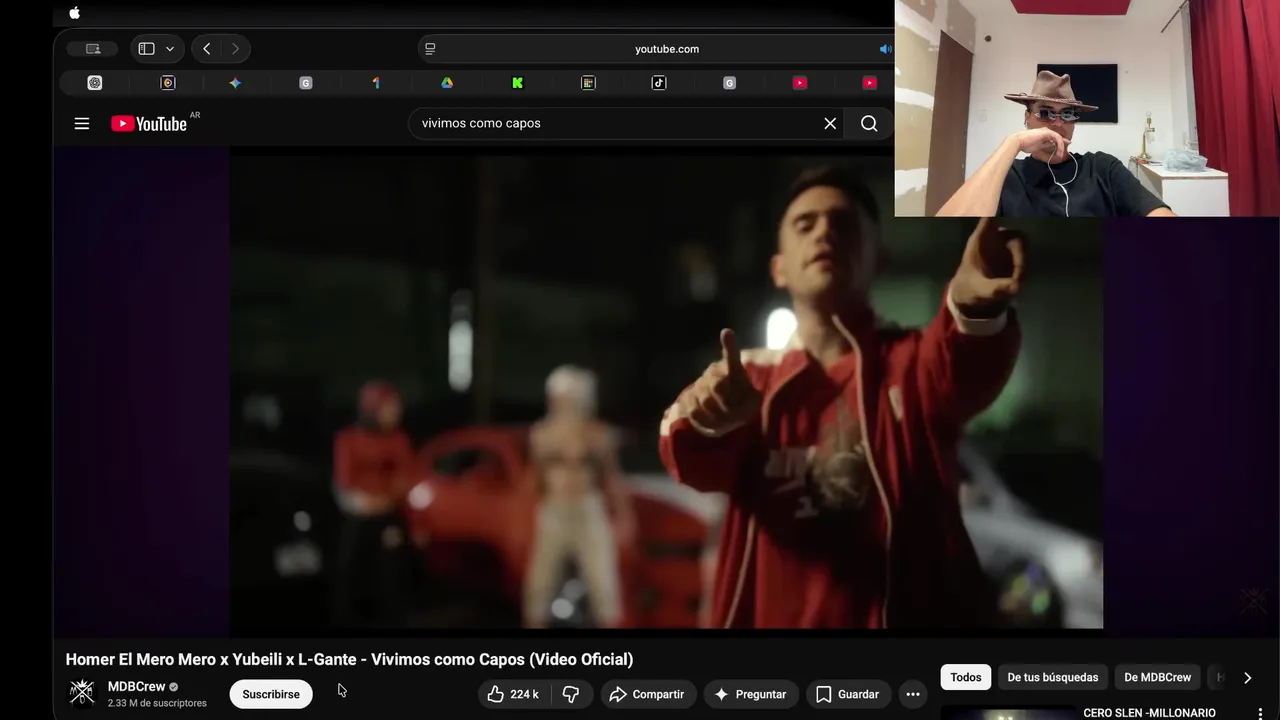Dislike the video with thumbs down
The image size is (1280, 720).
571,694
